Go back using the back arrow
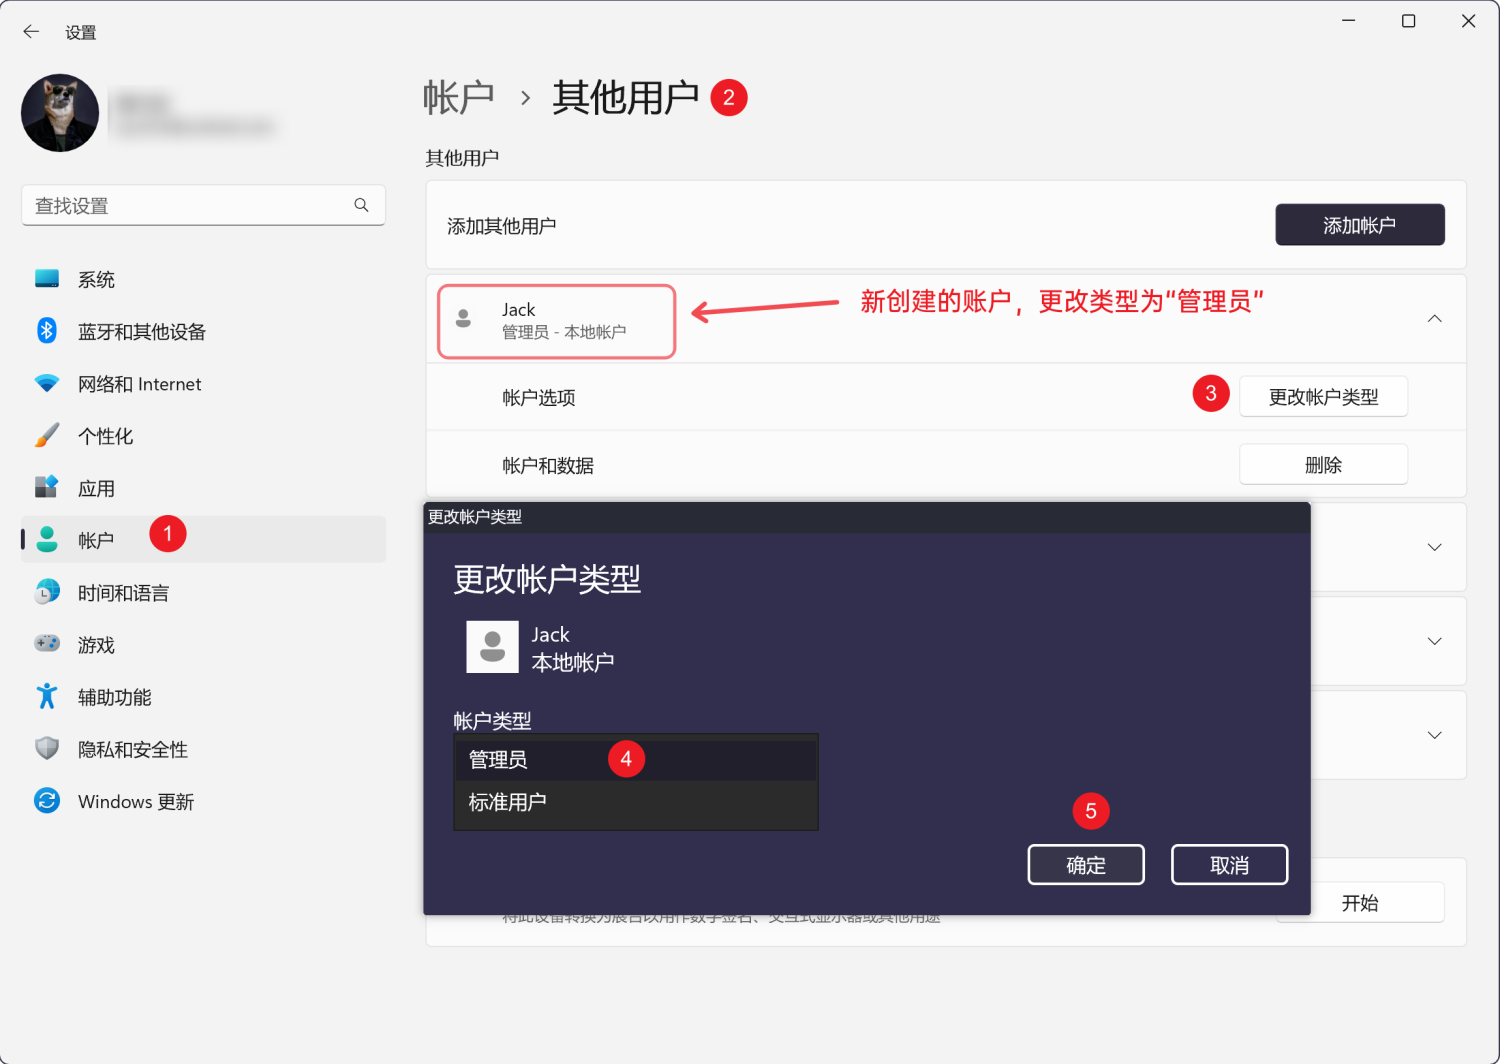 coord(31,32)
